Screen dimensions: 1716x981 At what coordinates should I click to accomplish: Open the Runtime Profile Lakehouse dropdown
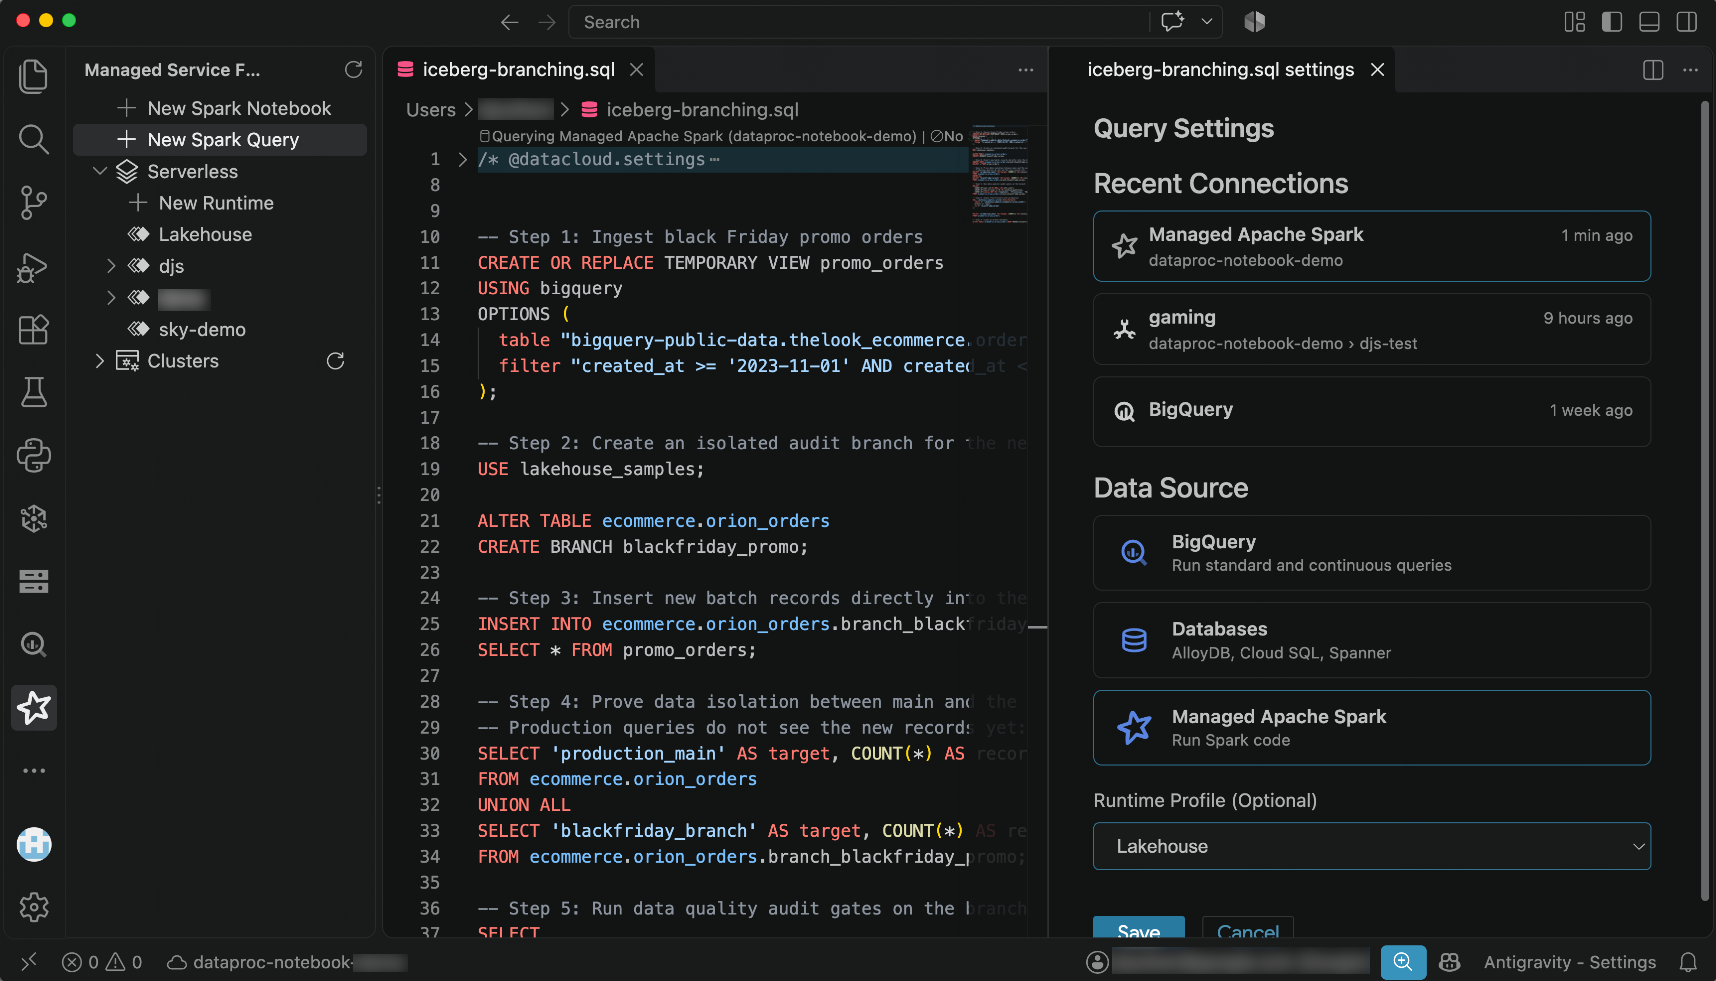[1371, 846]
